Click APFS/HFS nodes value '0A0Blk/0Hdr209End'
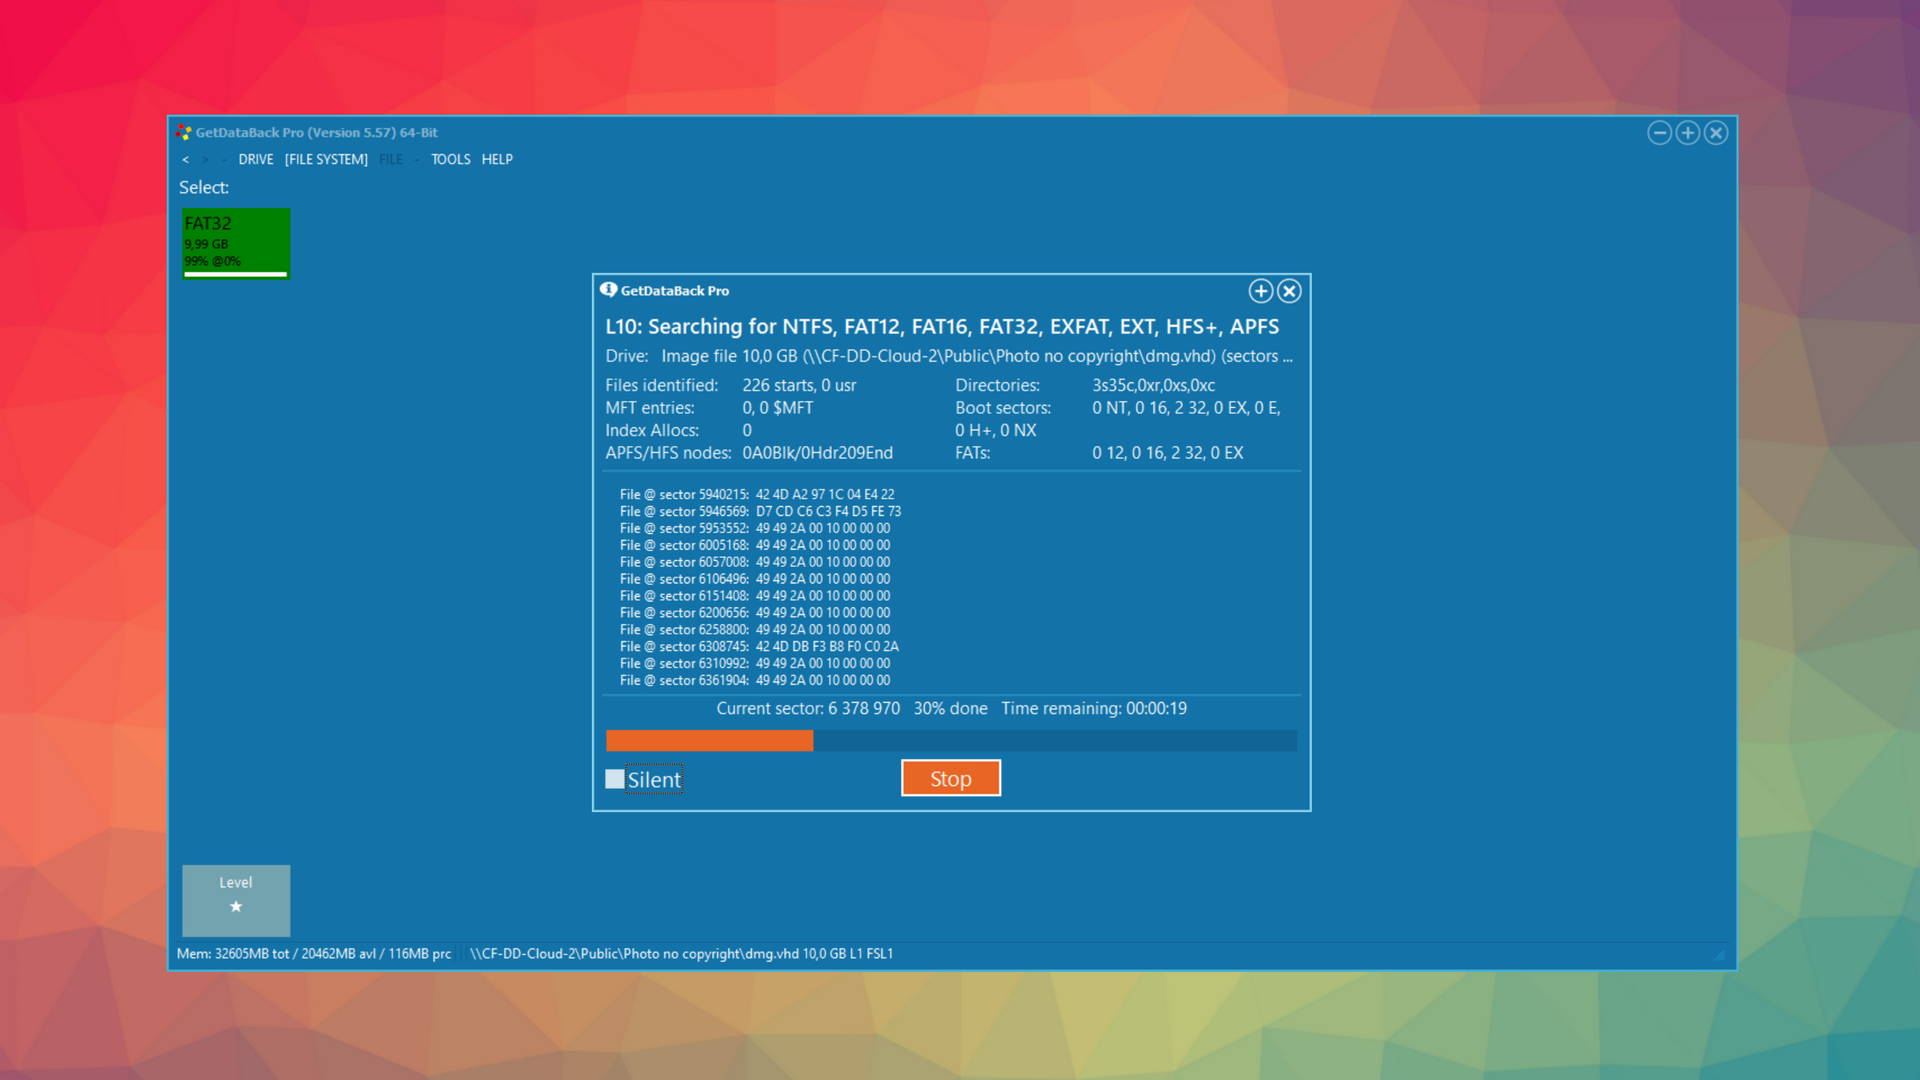Image resolution: width=1920 pixels, height=1080 pixels. [817, 453]
